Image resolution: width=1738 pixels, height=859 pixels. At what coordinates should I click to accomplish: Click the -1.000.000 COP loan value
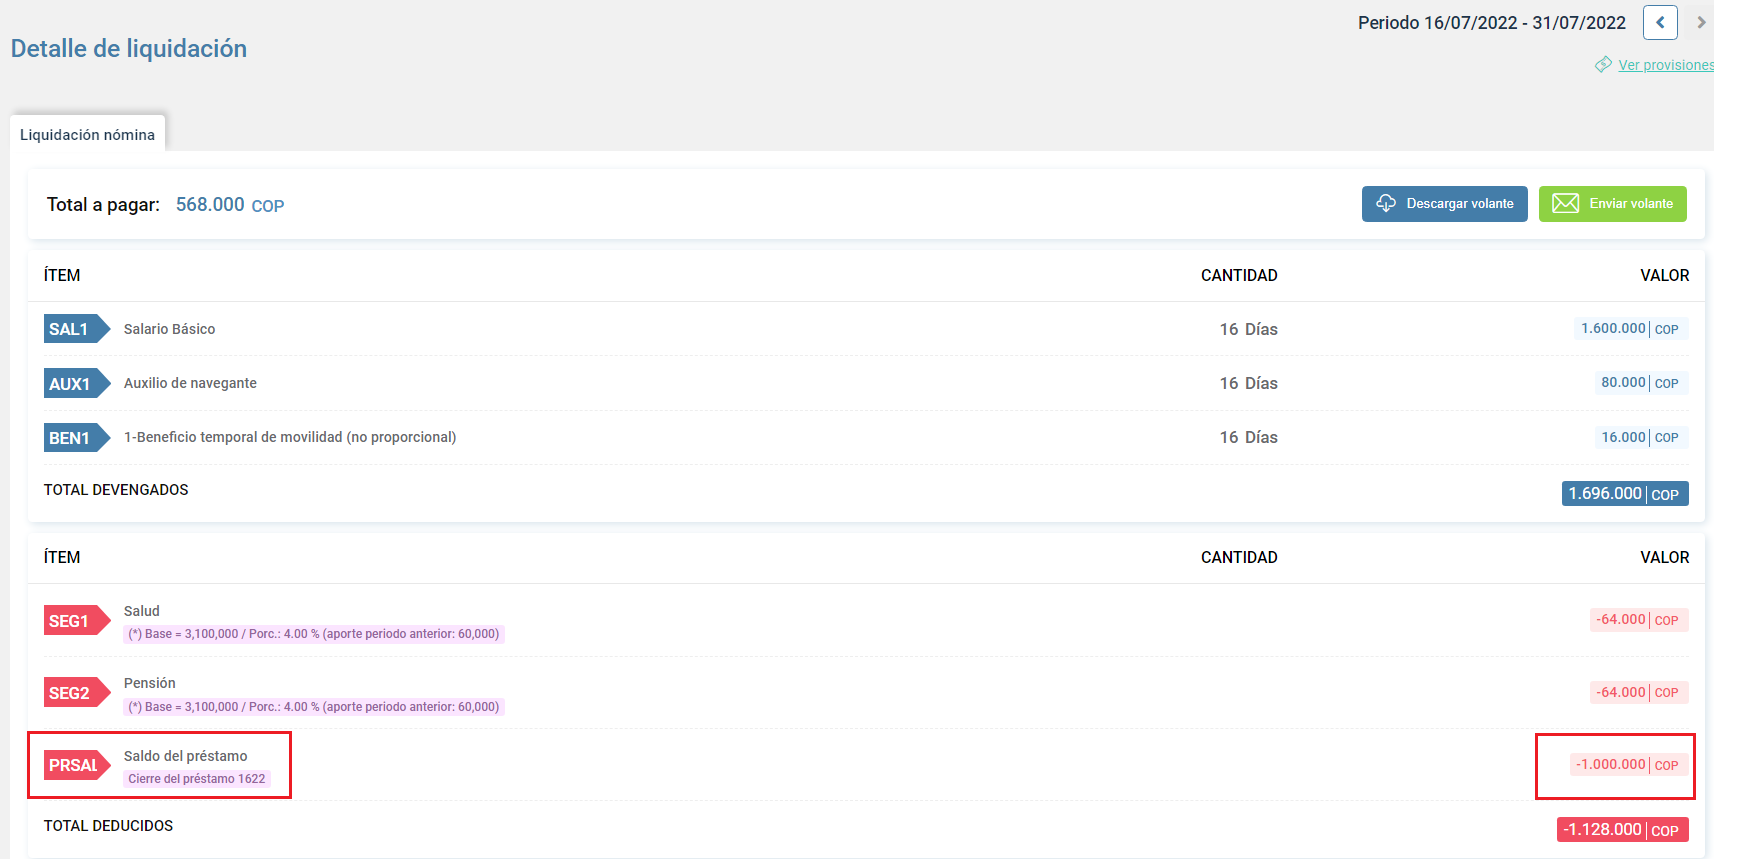[x=1629, y=765]
